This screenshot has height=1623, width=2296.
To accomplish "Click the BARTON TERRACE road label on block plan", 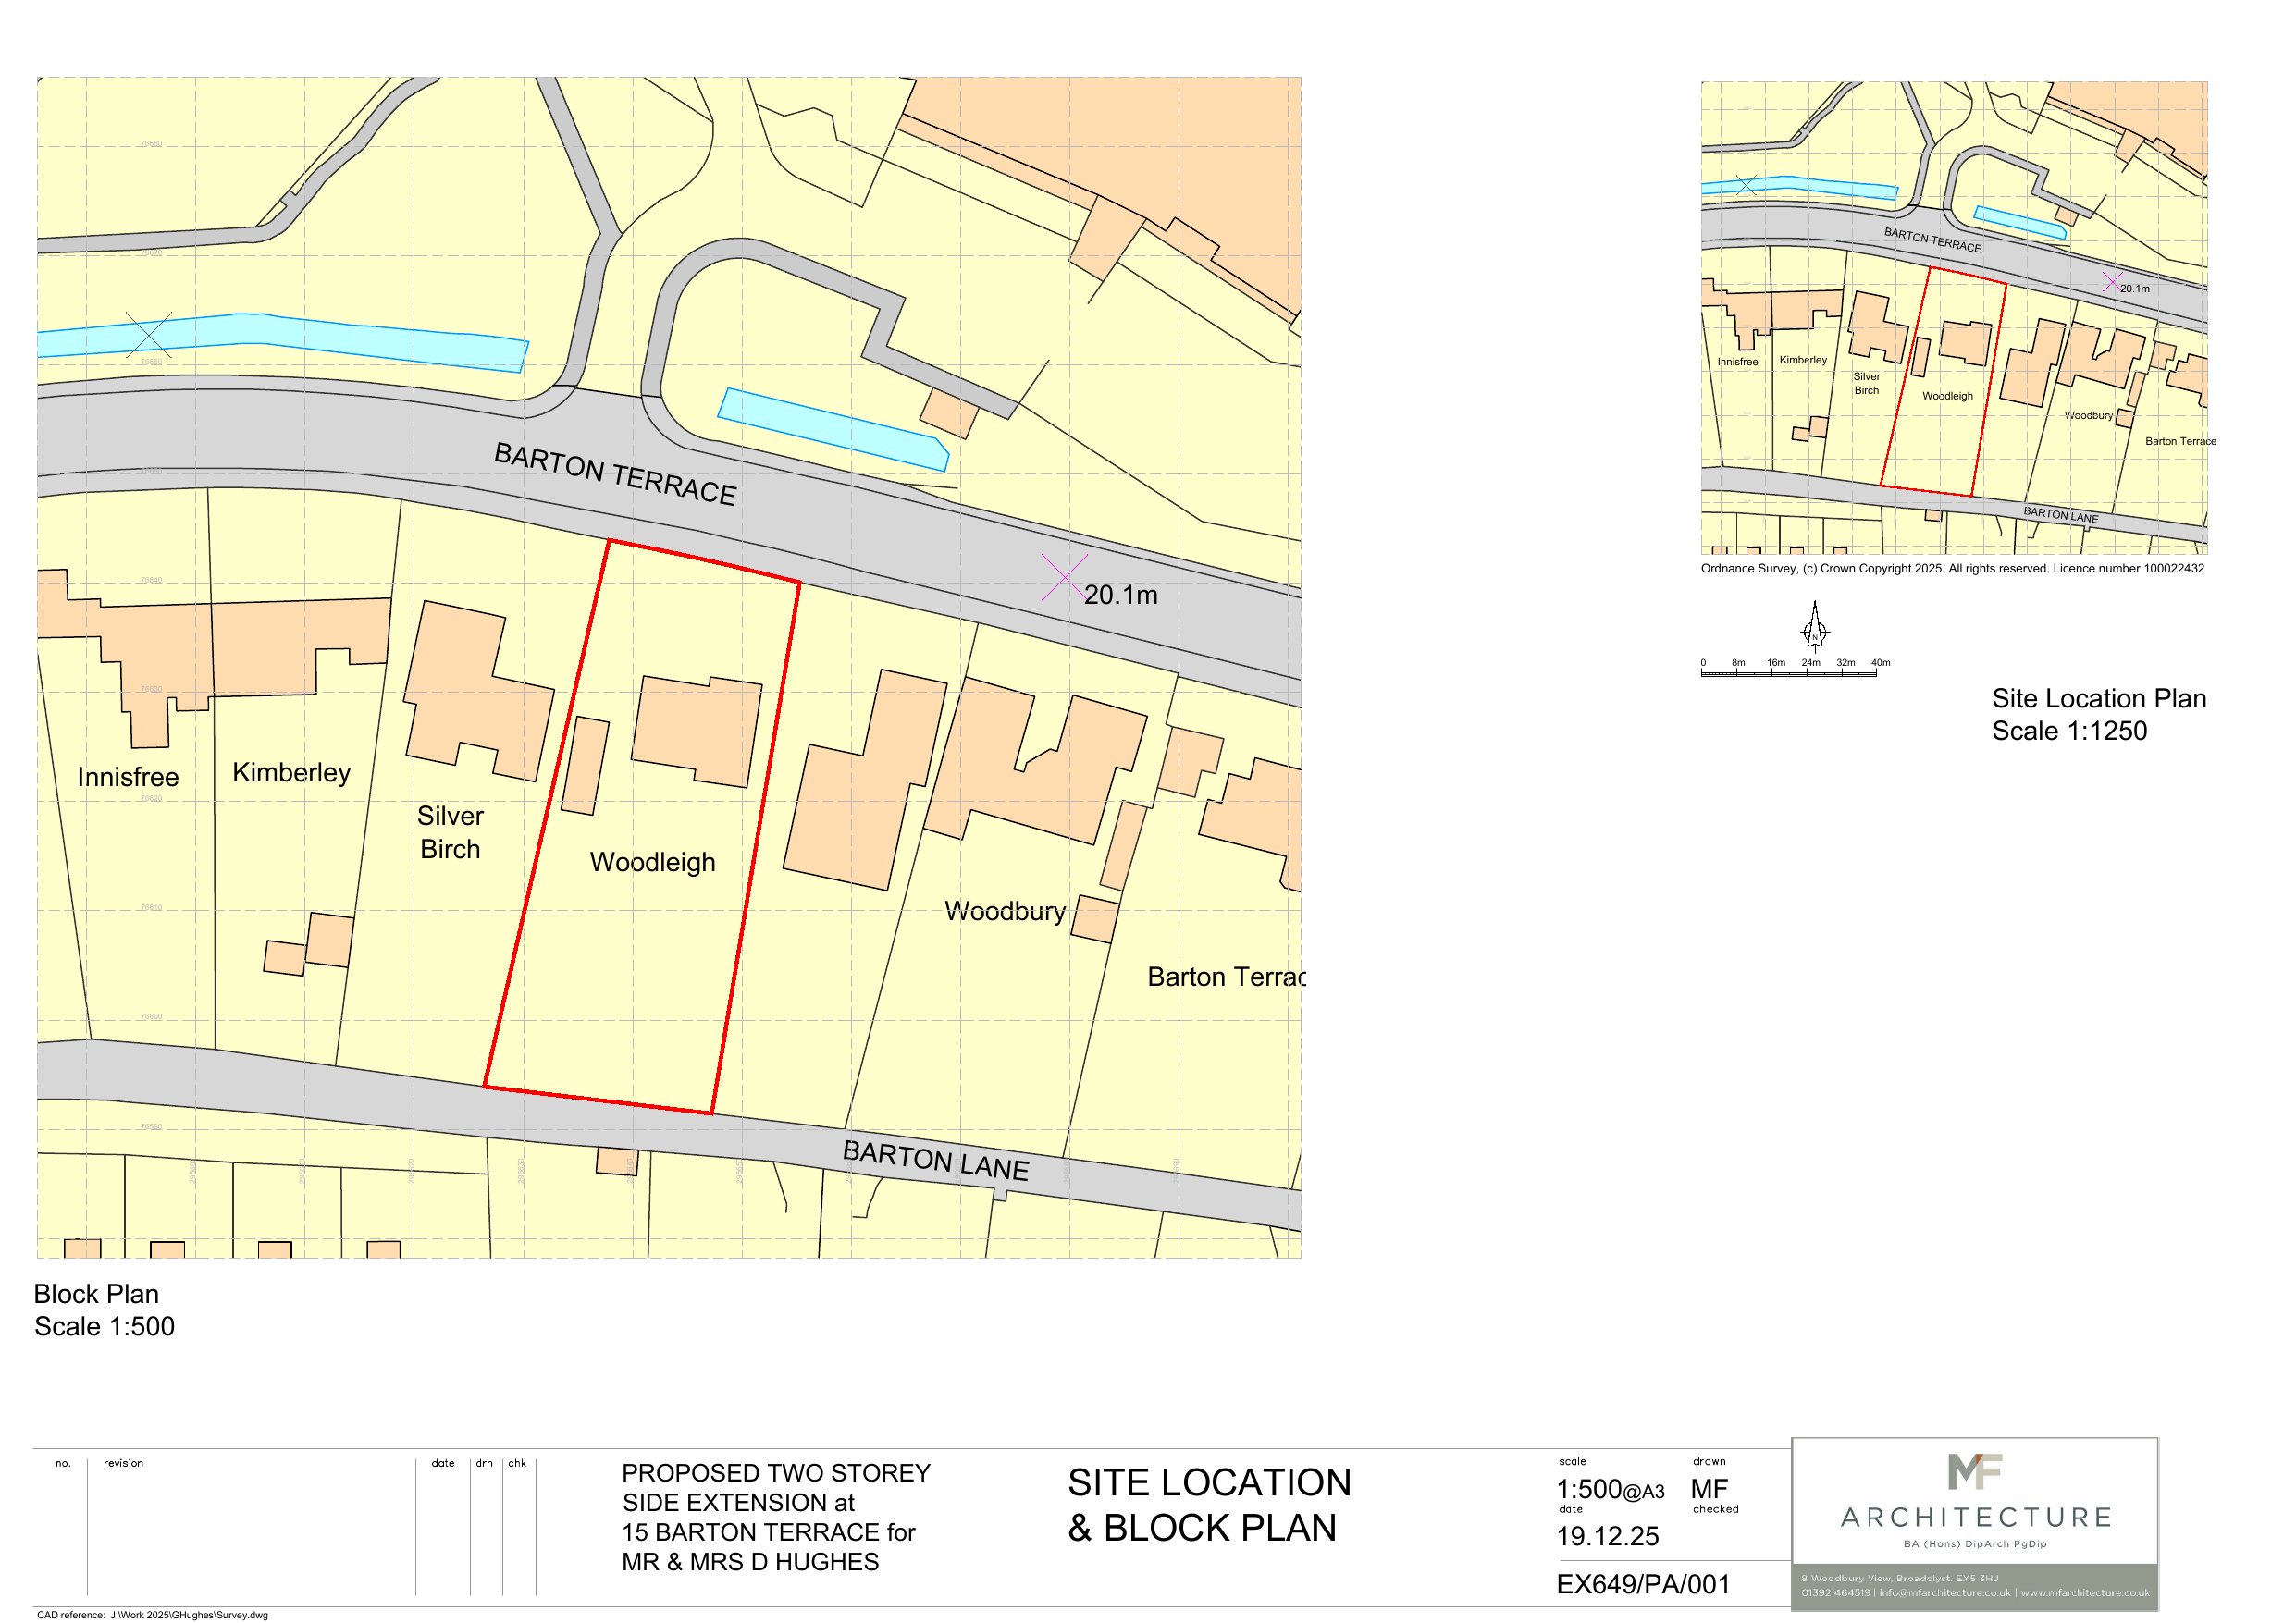I will tap(615, 475).
